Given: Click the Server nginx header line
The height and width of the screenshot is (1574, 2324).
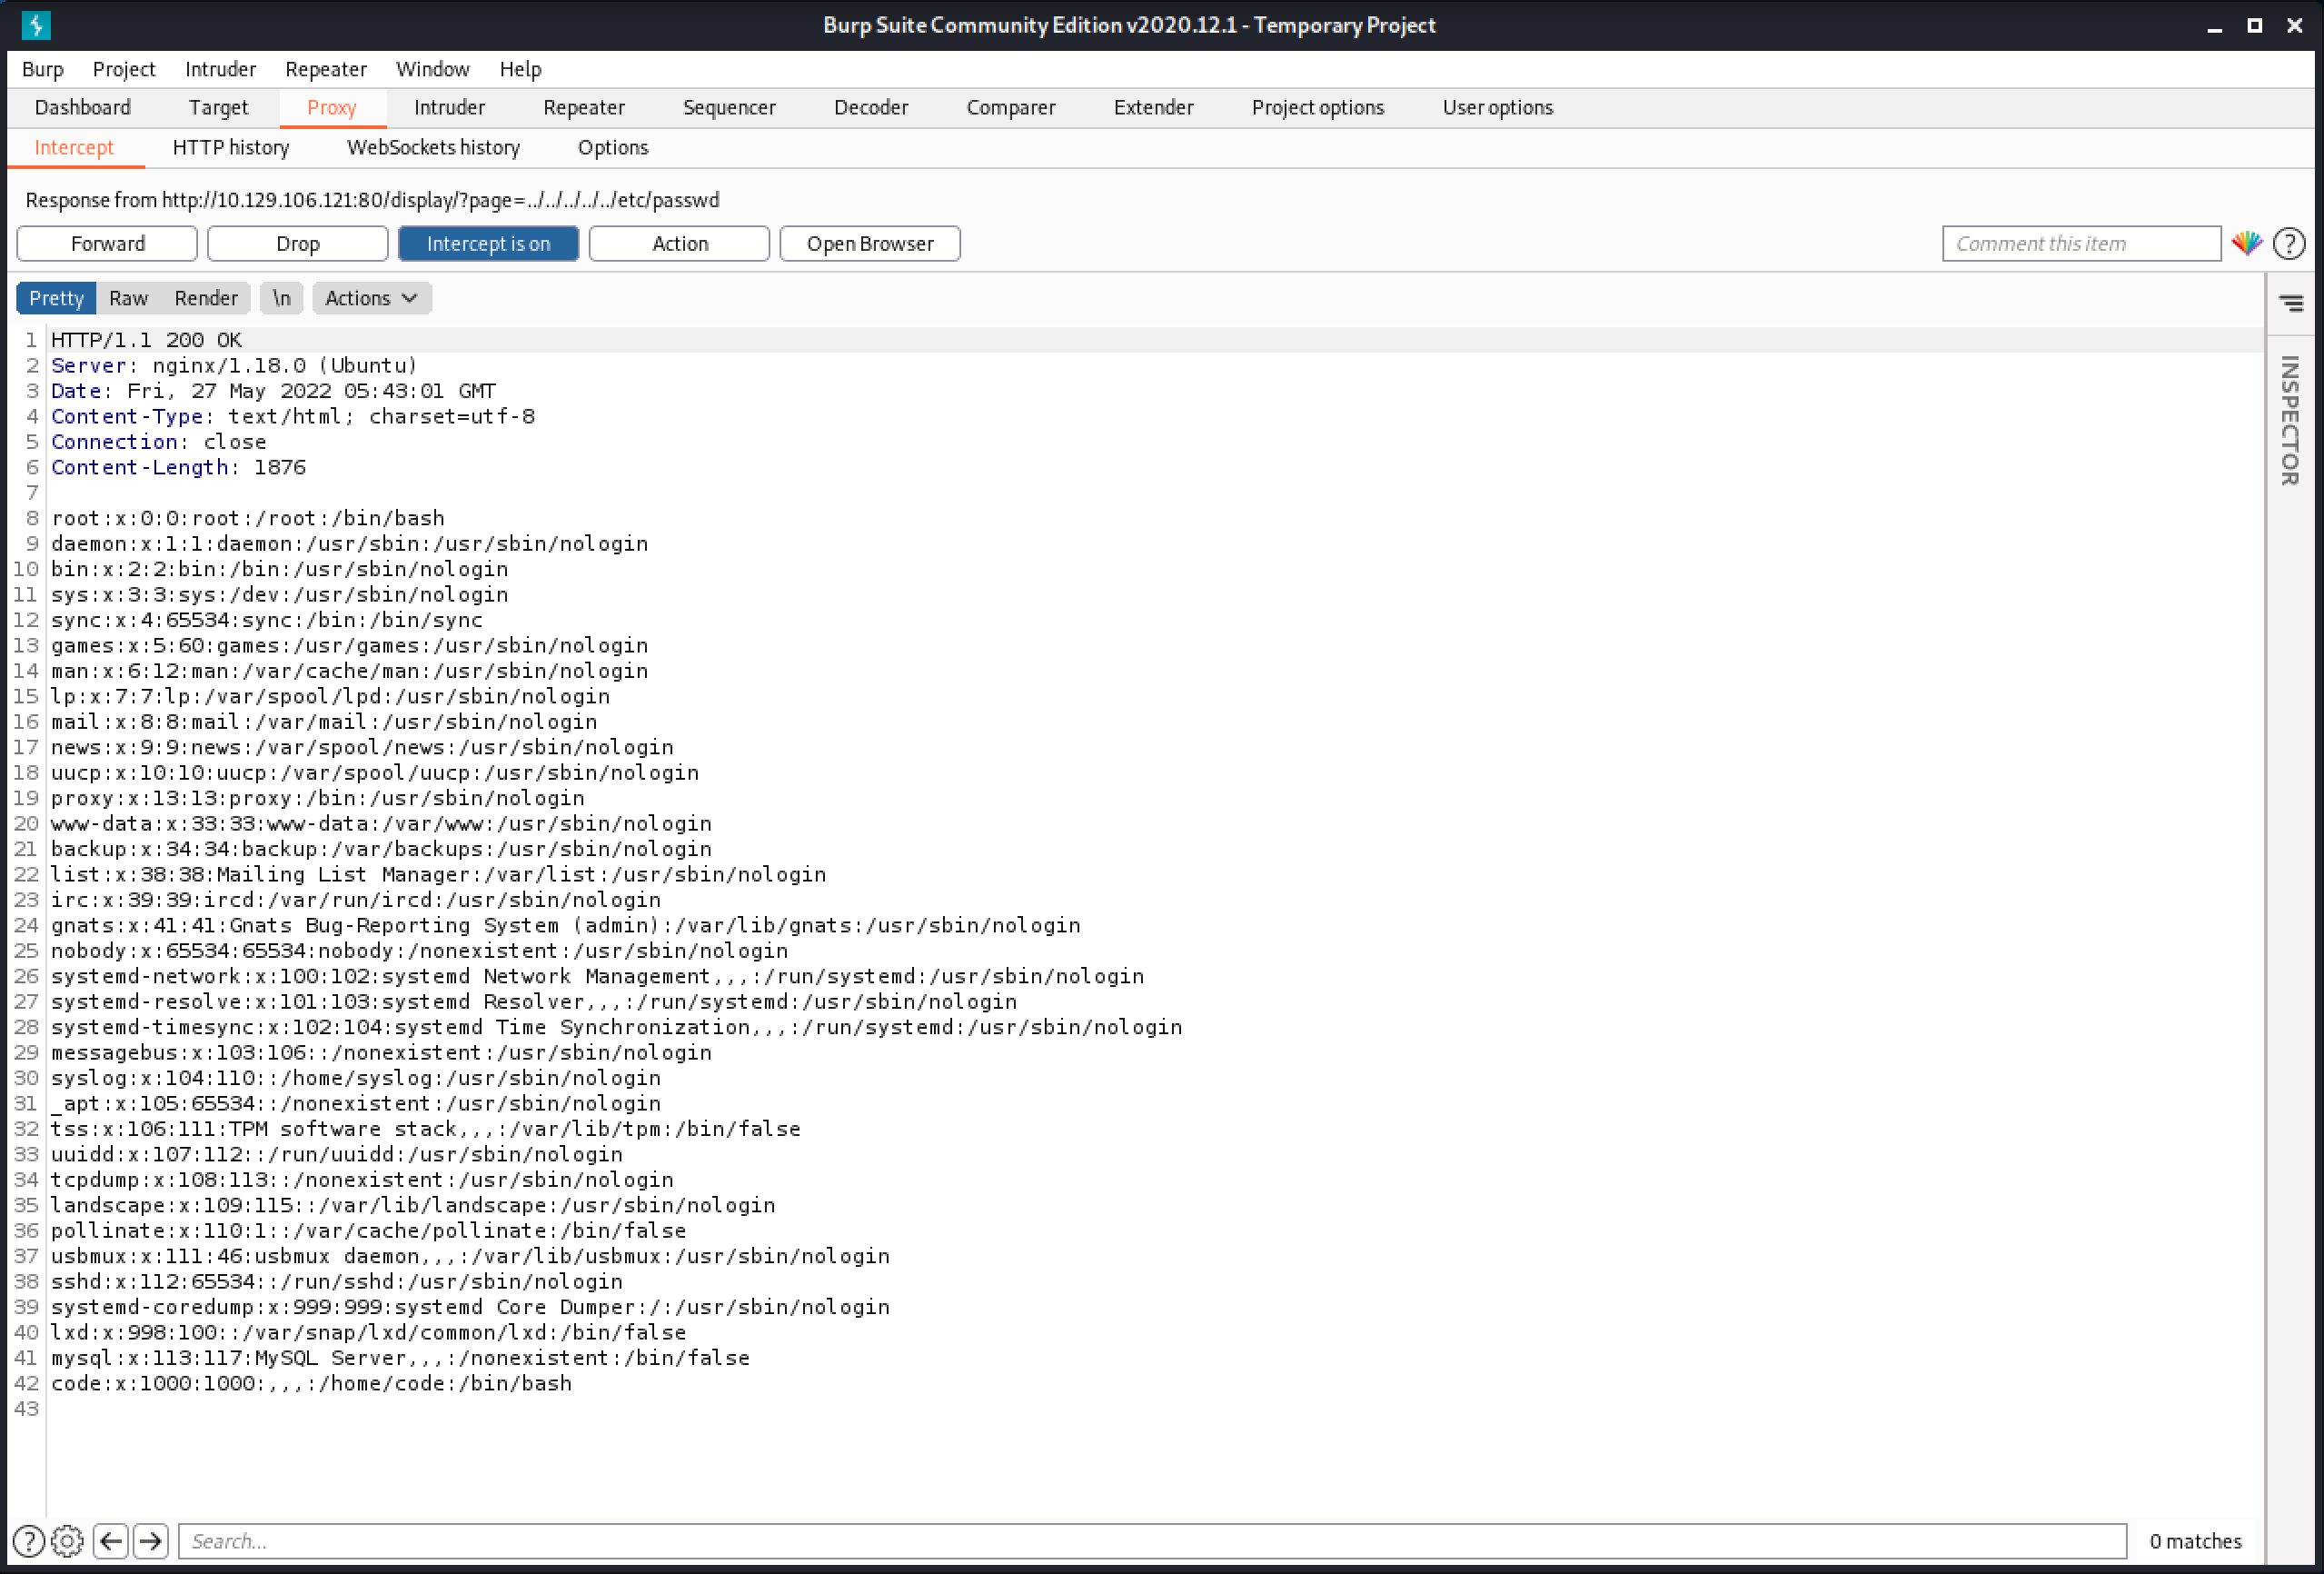Looking at the screenshot, I should (234, 365).
